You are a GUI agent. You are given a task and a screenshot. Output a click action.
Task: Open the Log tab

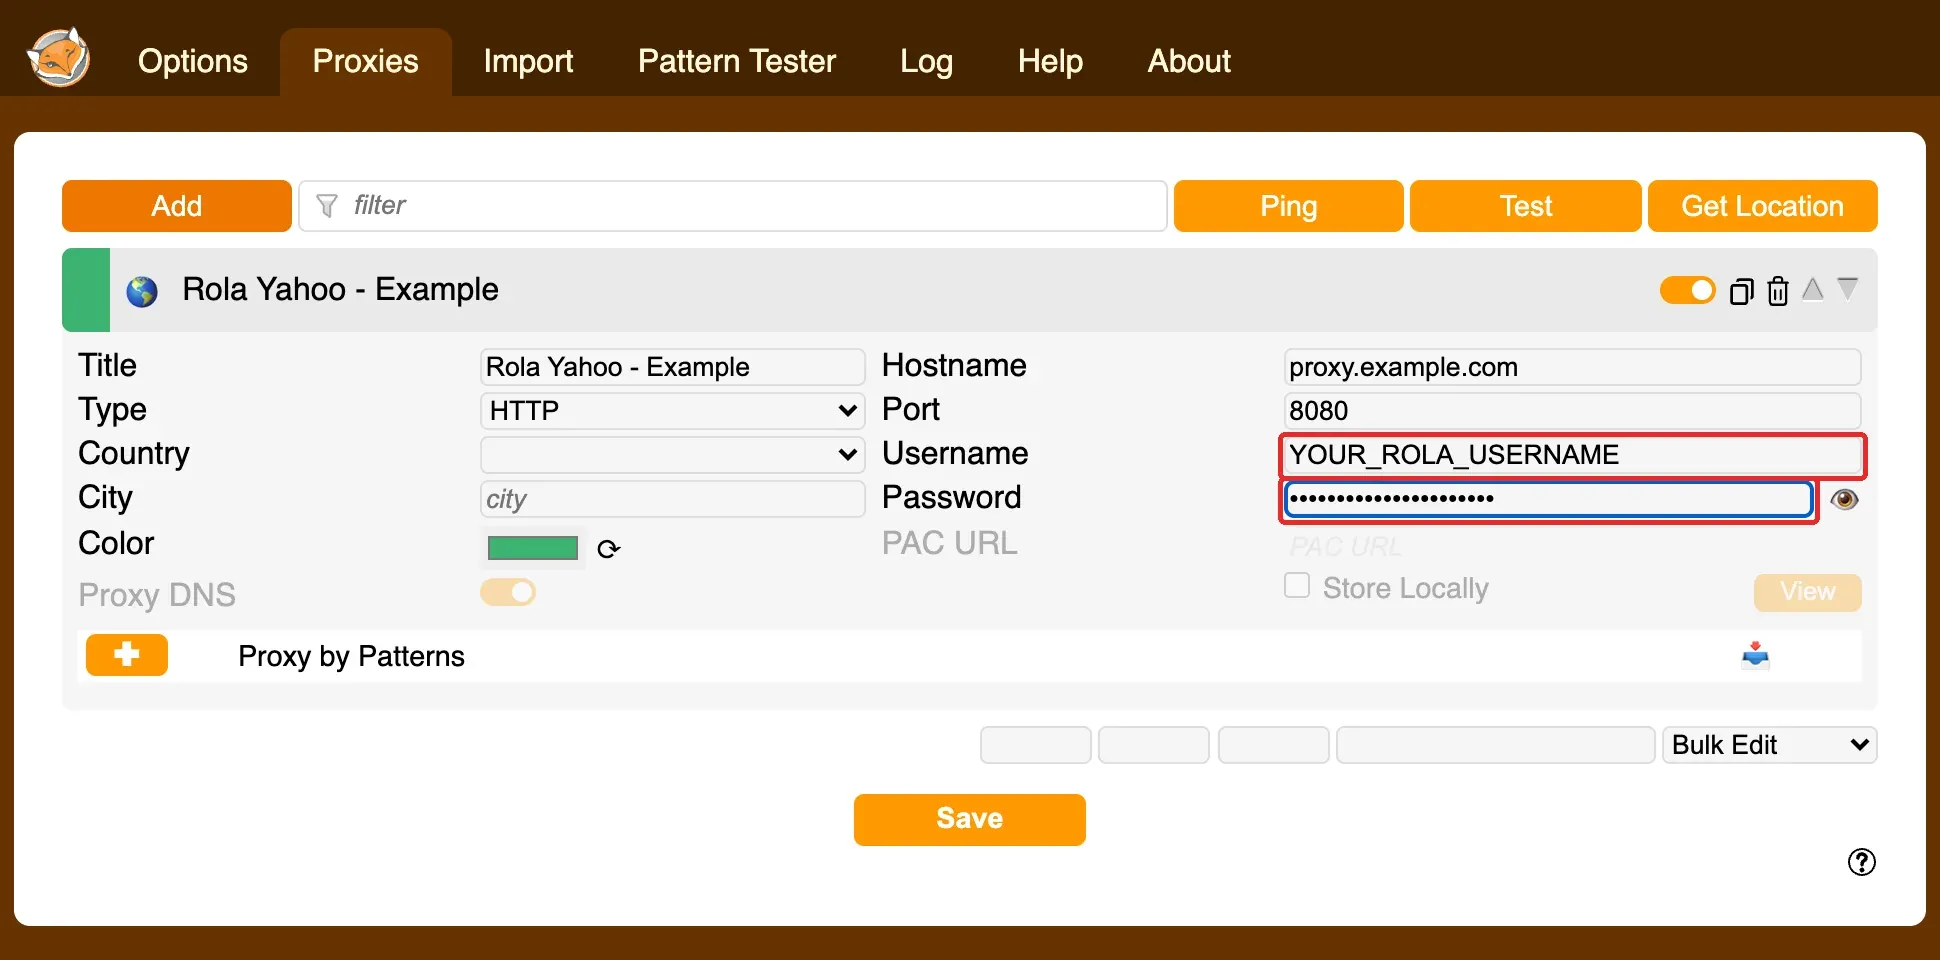(926, 61)
